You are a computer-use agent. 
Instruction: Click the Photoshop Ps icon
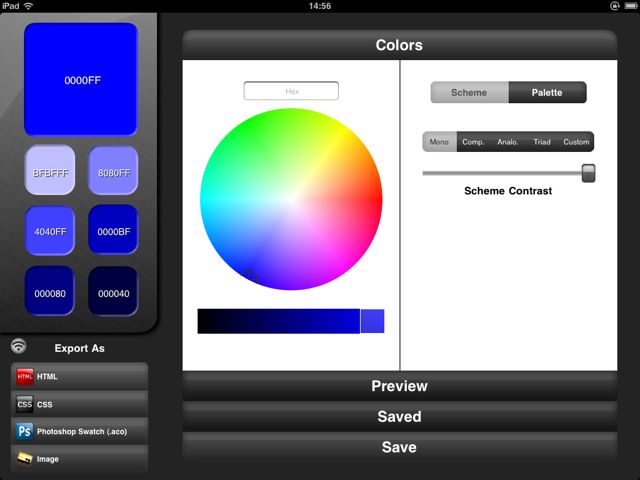[x=24, y=431]
